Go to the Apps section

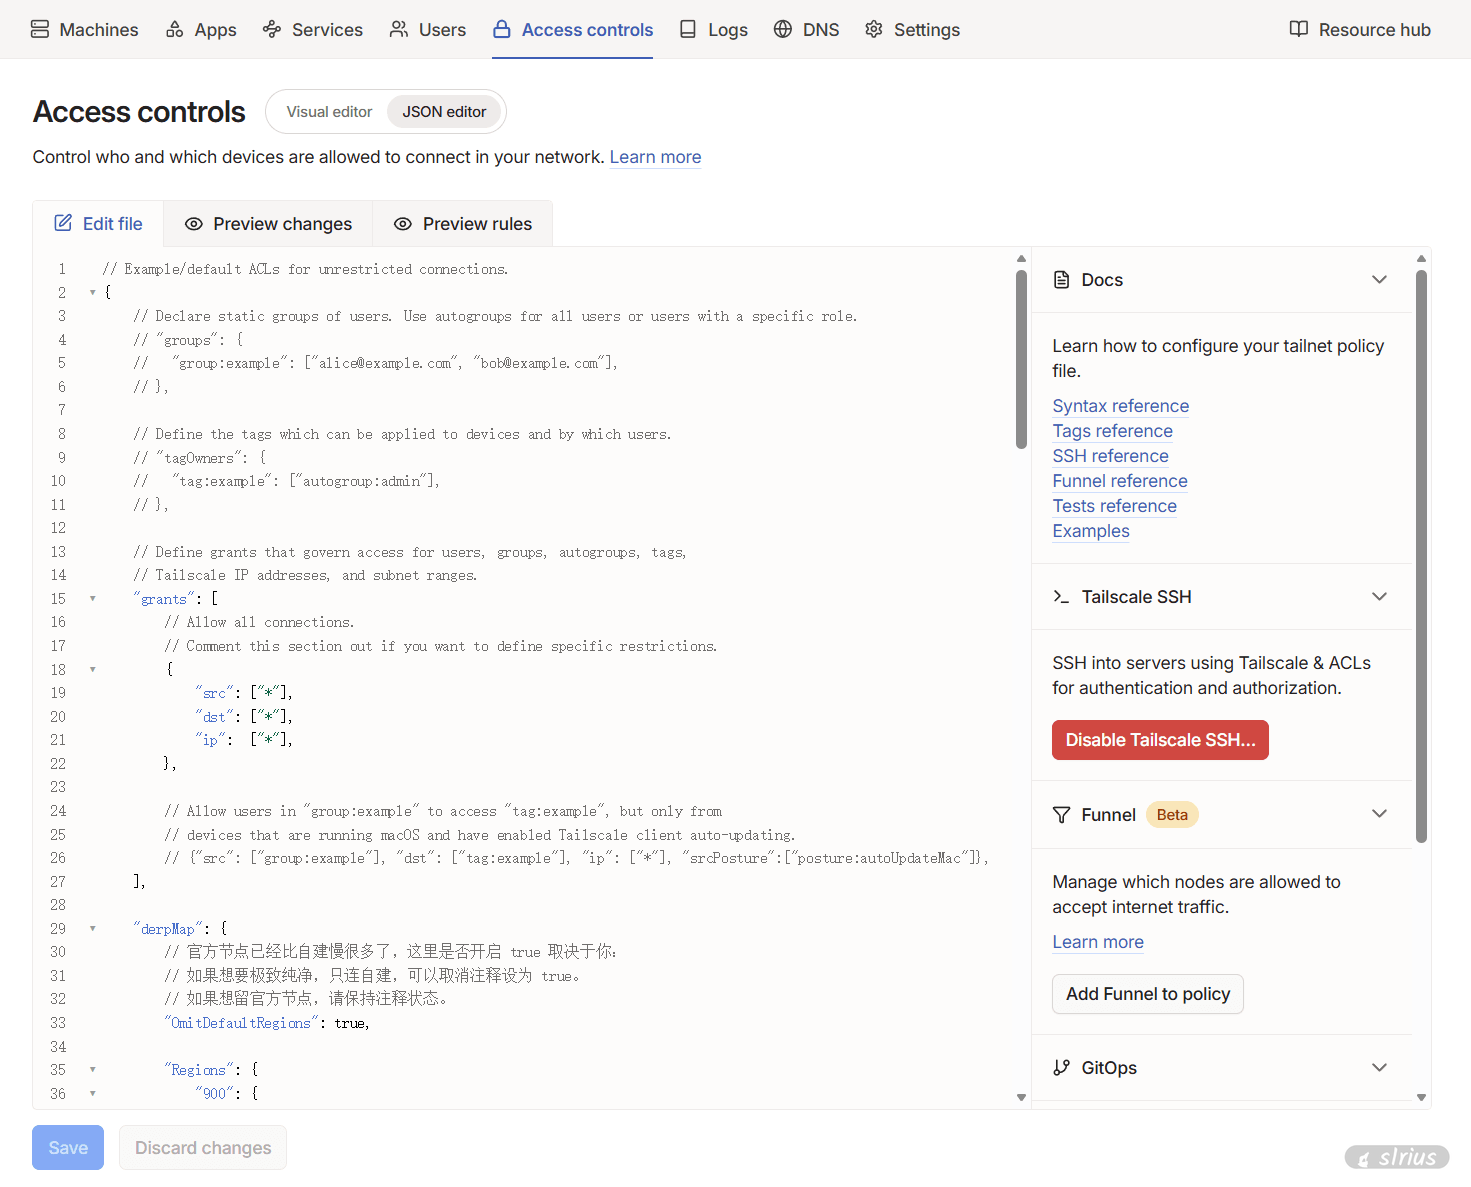201,30
